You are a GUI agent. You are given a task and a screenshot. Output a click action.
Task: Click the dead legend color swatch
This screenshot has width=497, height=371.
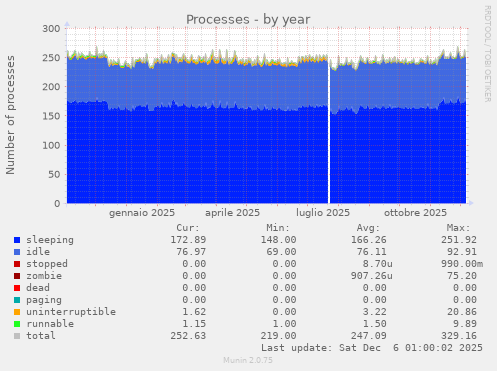(x=17, y=288)
